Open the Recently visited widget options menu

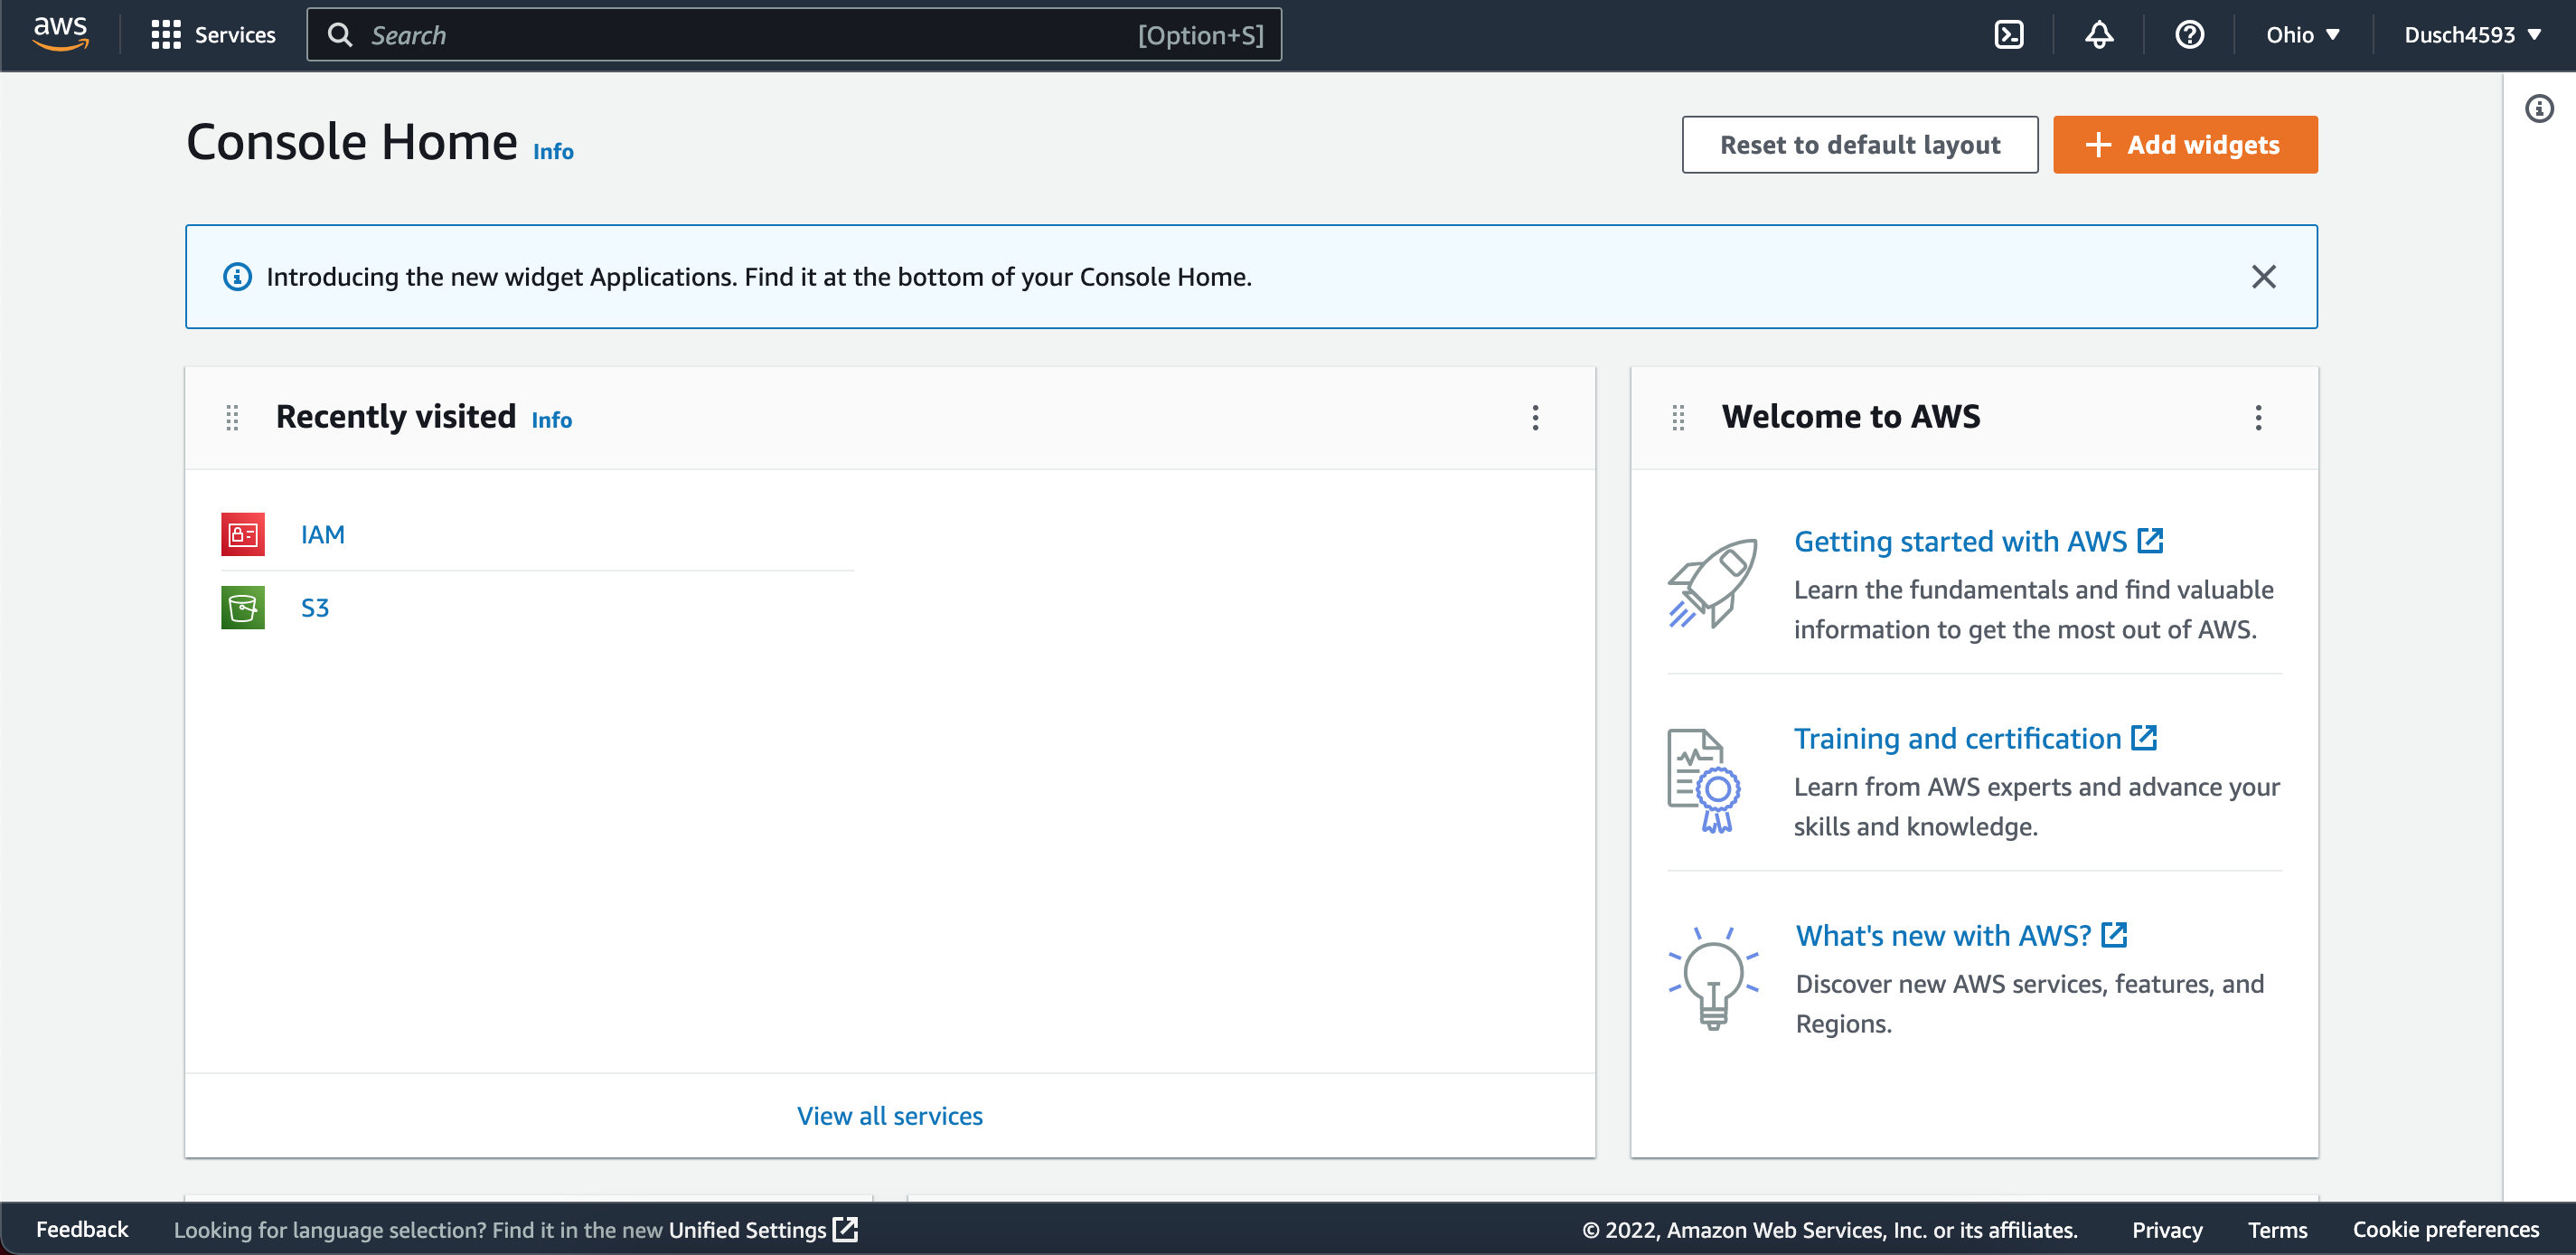pos(1535,417)
